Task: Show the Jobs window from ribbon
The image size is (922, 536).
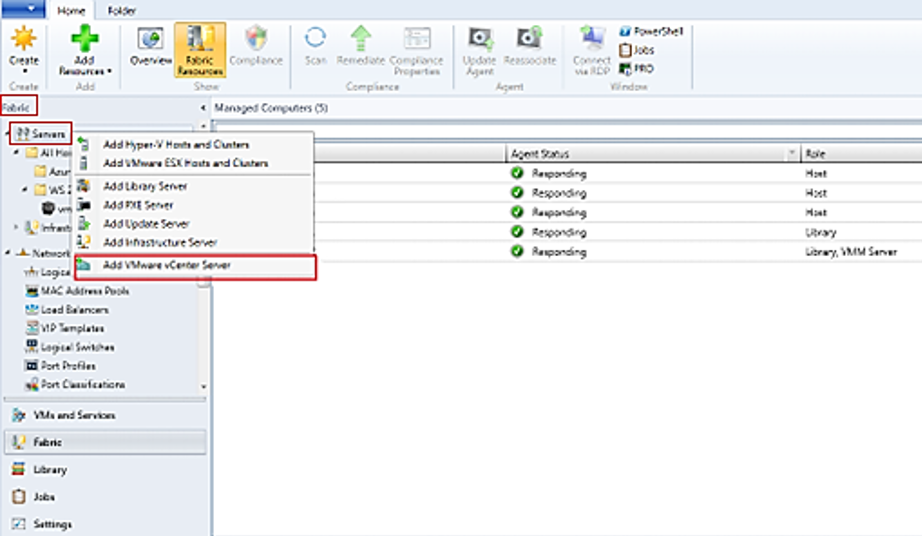Action: pyautogui.click(x=638, y=50)
